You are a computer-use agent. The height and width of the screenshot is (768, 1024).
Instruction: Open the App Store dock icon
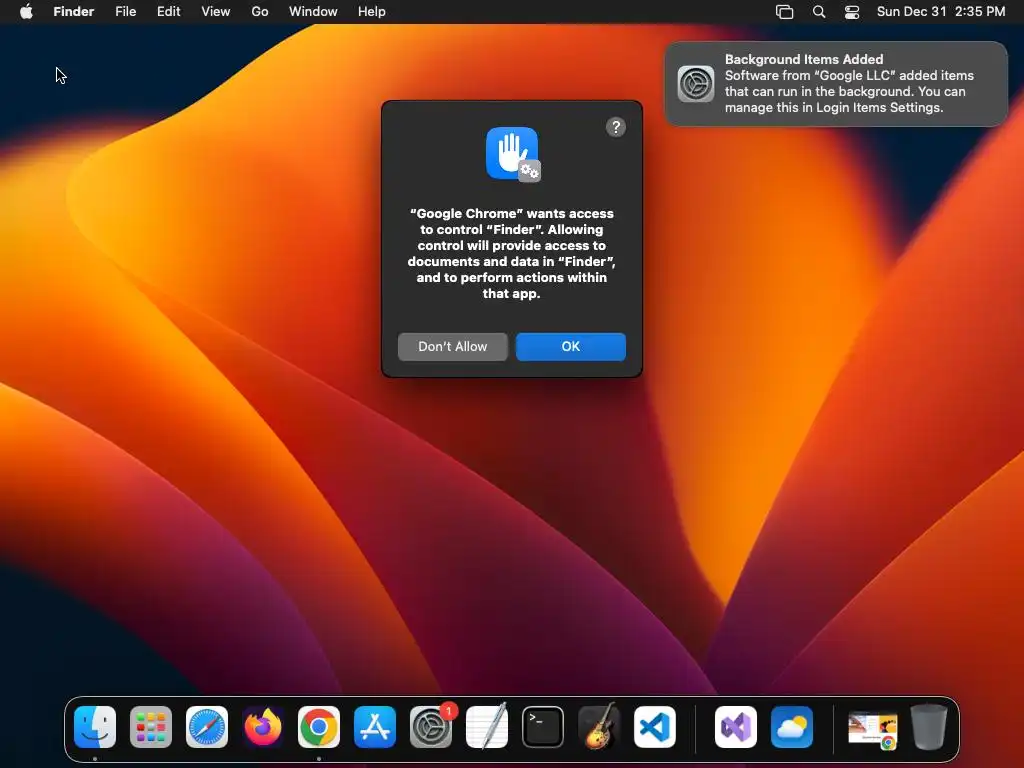(375, 727)
